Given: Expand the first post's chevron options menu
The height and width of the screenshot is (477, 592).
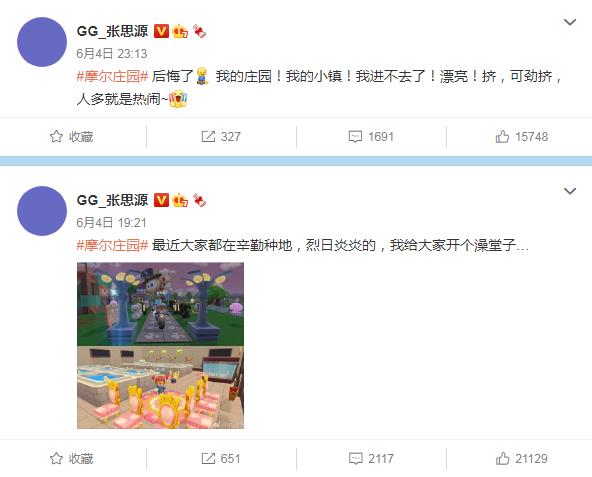Looking at the screenshot, I should (x=570, y=22).
